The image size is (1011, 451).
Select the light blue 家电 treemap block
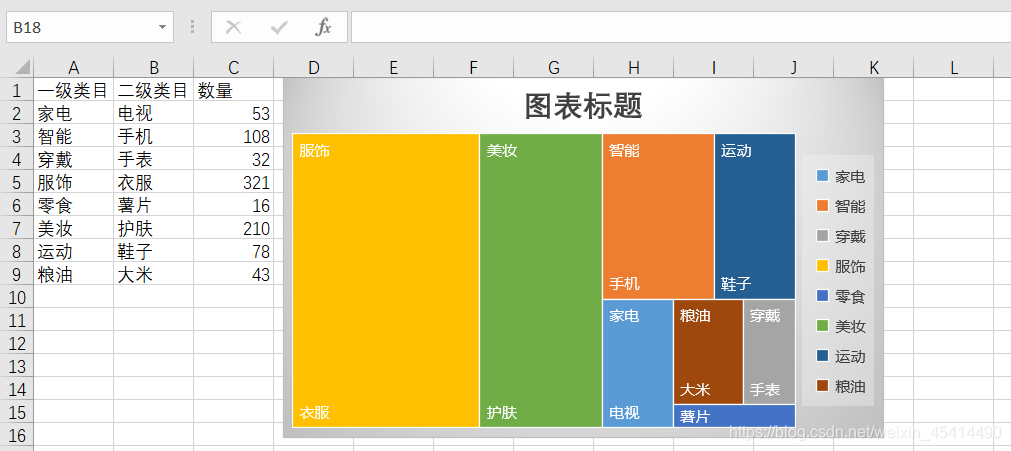(638, 363)
